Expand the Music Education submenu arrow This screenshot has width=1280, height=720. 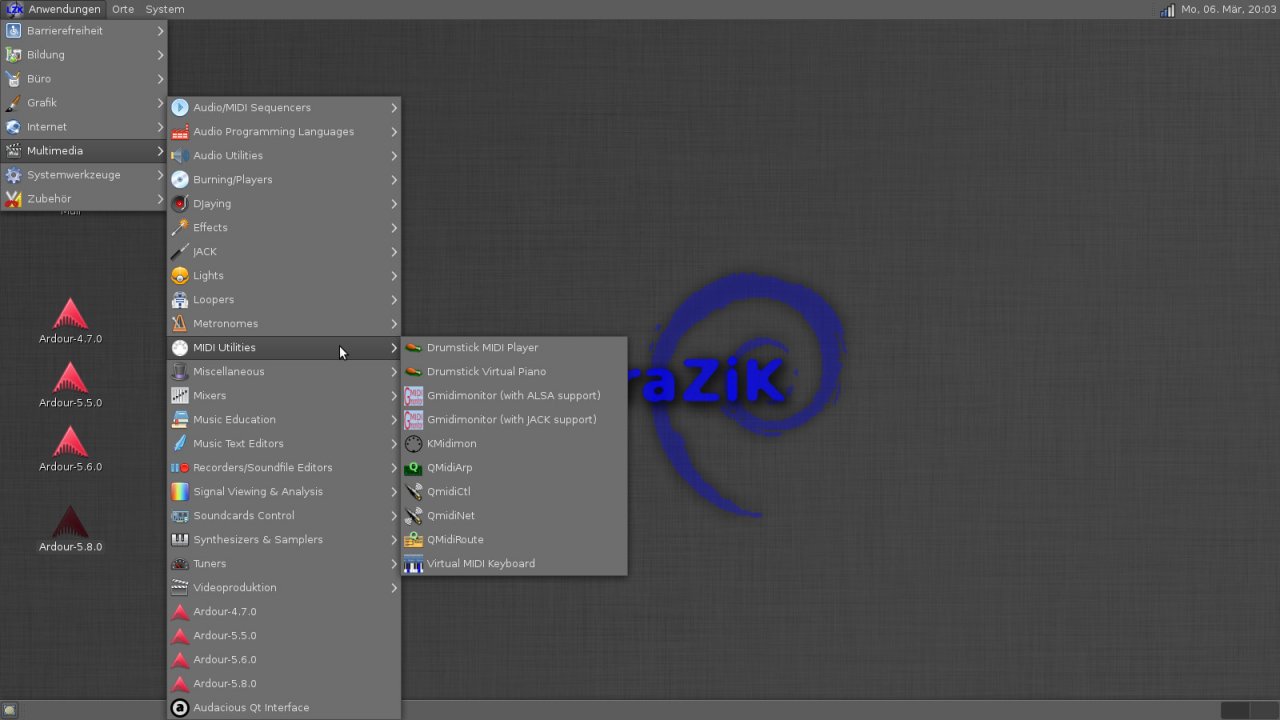[394, 420]
